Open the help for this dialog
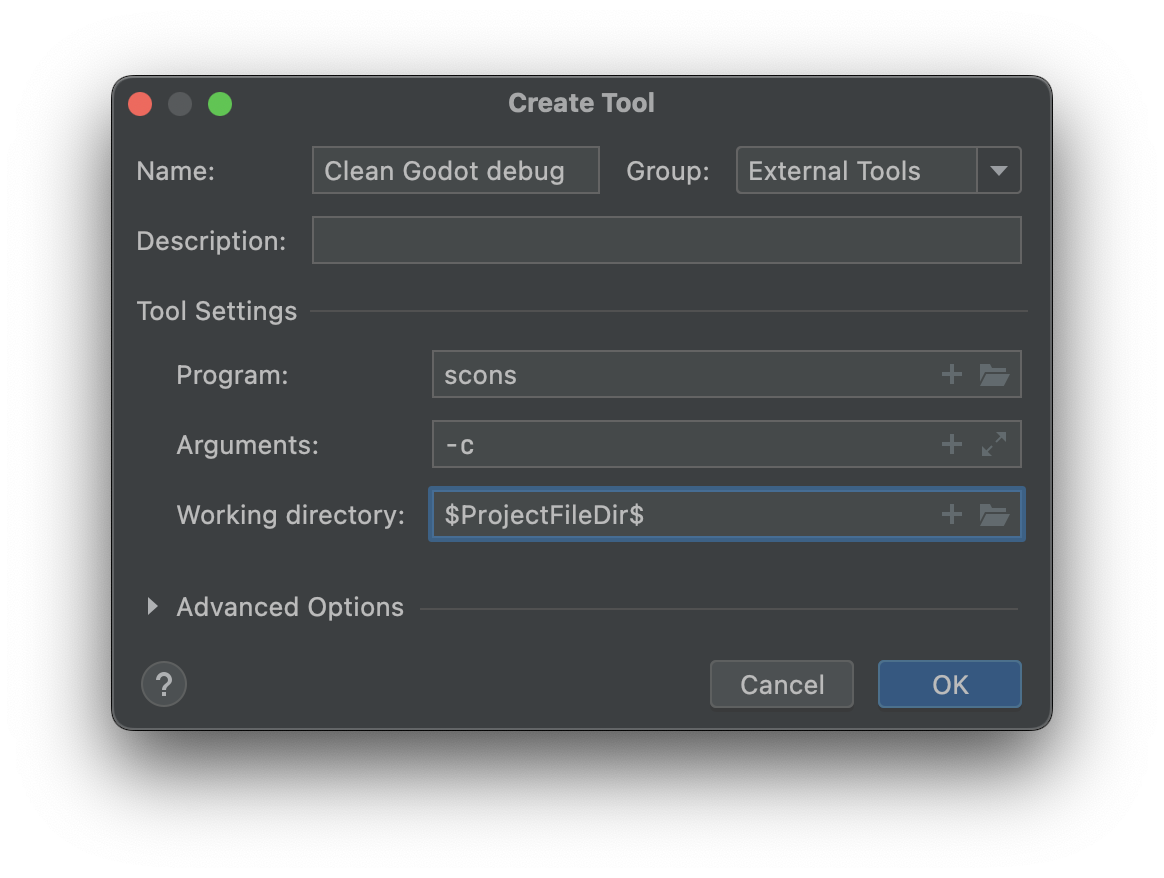The width and height of the screenshot is (1164, 878). pos(163,684)
